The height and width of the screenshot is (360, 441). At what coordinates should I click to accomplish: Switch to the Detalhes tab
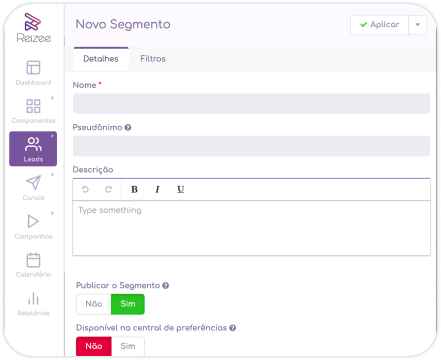point(101,59)
